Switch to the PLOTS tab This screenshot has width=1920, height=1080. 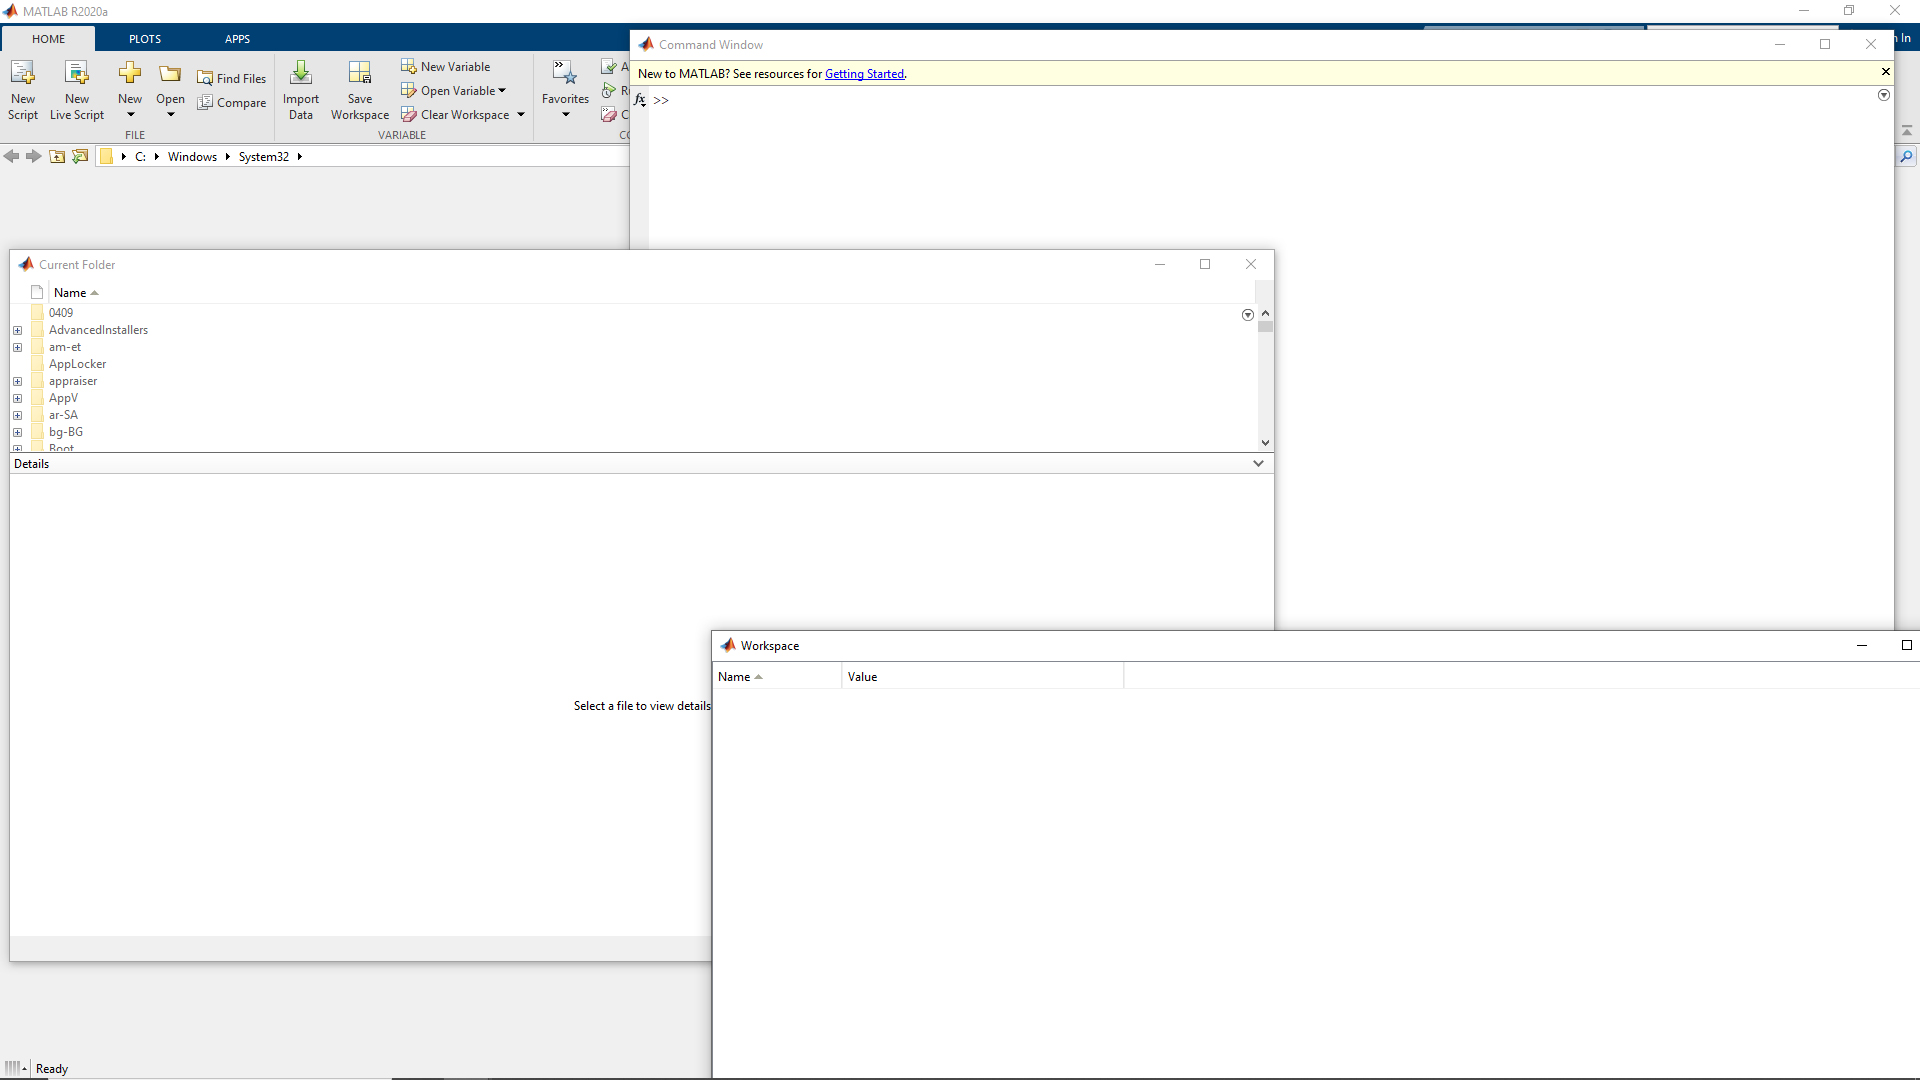pos(144,38)
